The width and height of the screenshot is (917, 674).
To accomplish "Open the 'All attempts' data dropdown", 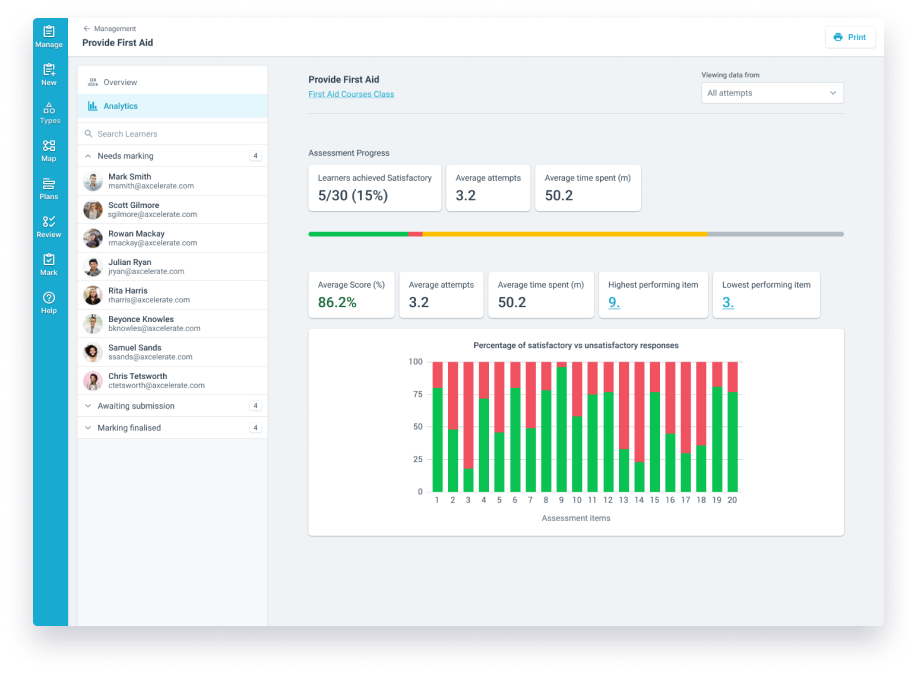I will [772, 93].
